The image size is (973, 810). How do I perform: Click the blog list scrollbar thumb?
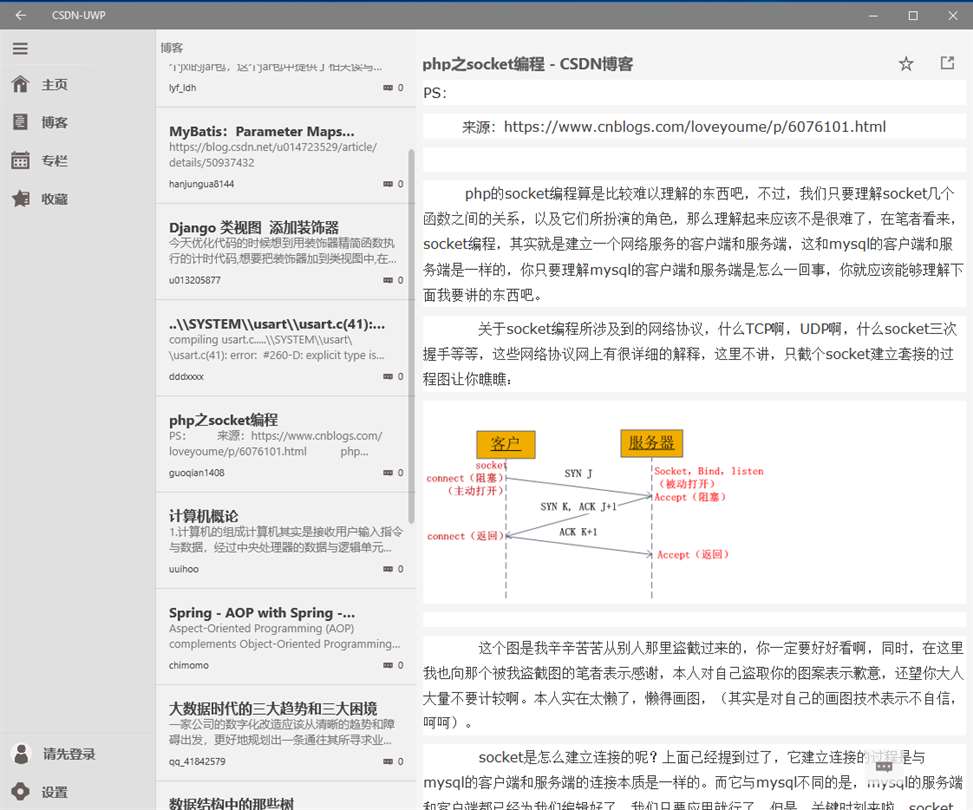[x=411, y=335]
